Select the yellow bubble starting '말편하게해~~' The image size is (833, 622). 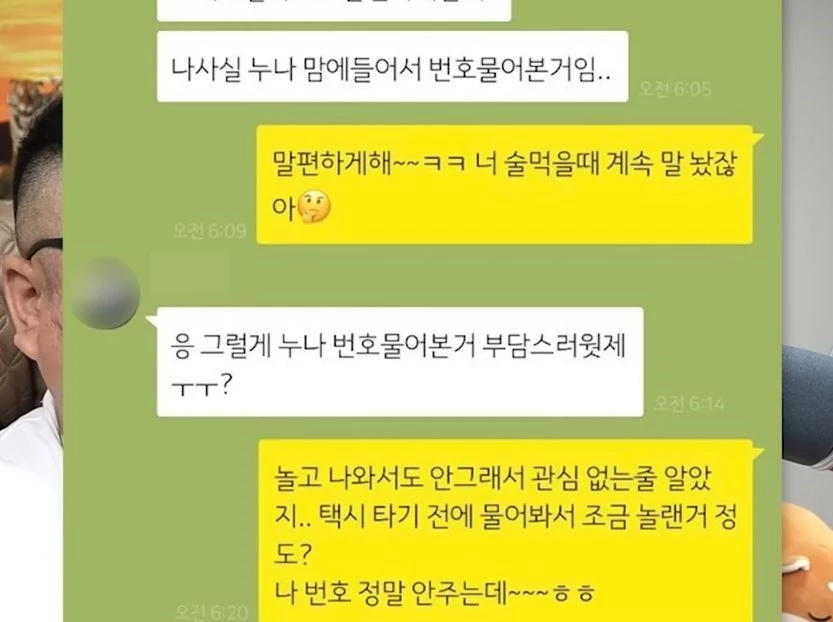505,185
